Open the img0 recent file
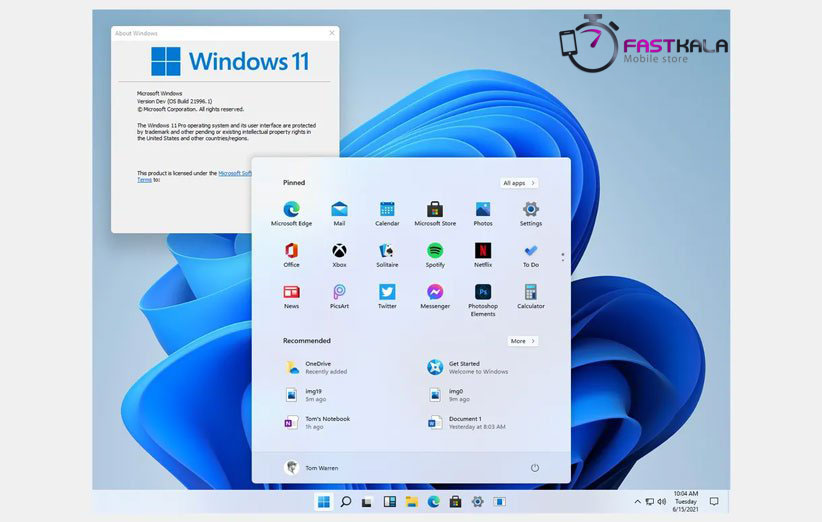 point(449,395)
